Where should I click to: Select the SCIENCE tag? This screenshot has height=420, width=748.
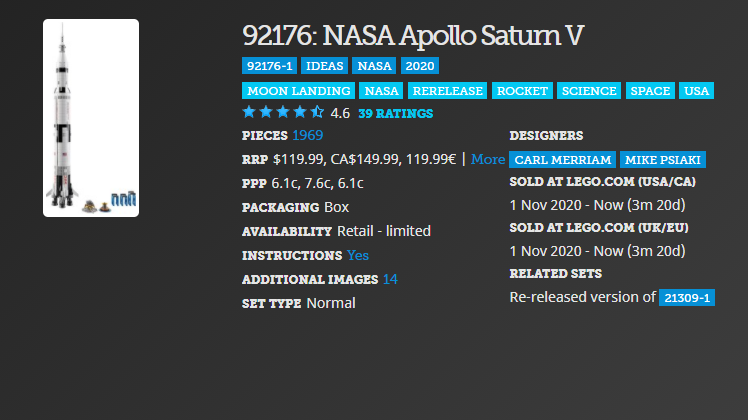click(x=589, y=91)
